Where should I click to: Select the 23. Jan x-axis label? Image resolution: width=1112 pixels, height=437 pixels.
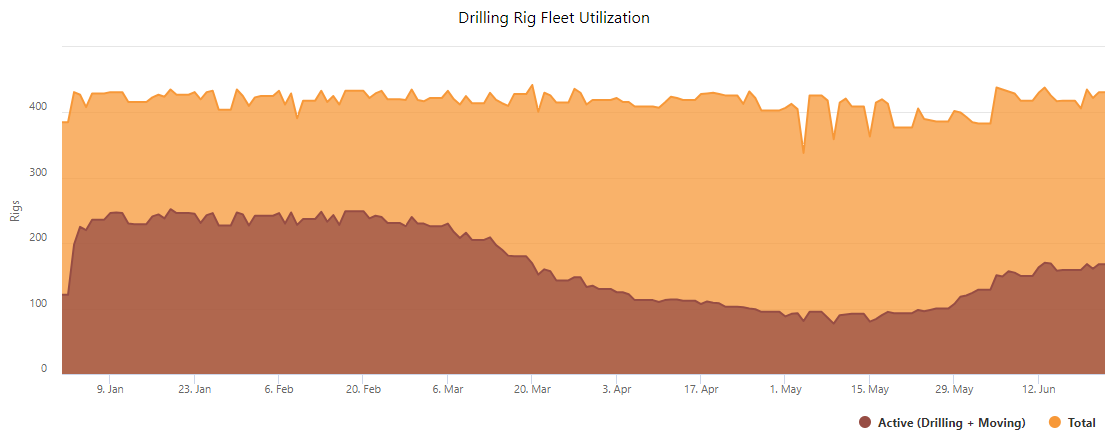click(x=194, y=389)
